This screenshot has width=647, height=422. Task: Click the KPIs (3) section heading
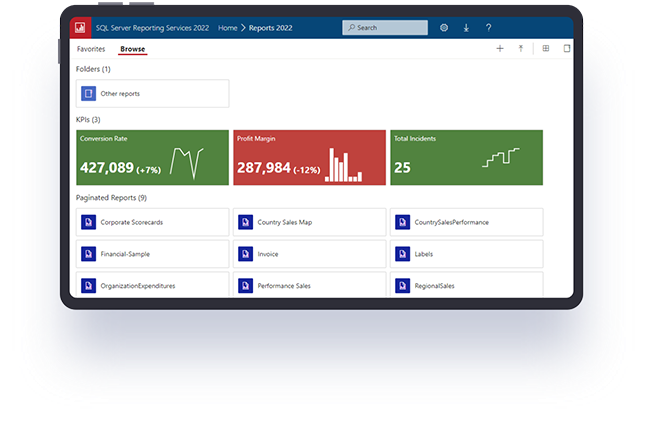coord(88,120)
